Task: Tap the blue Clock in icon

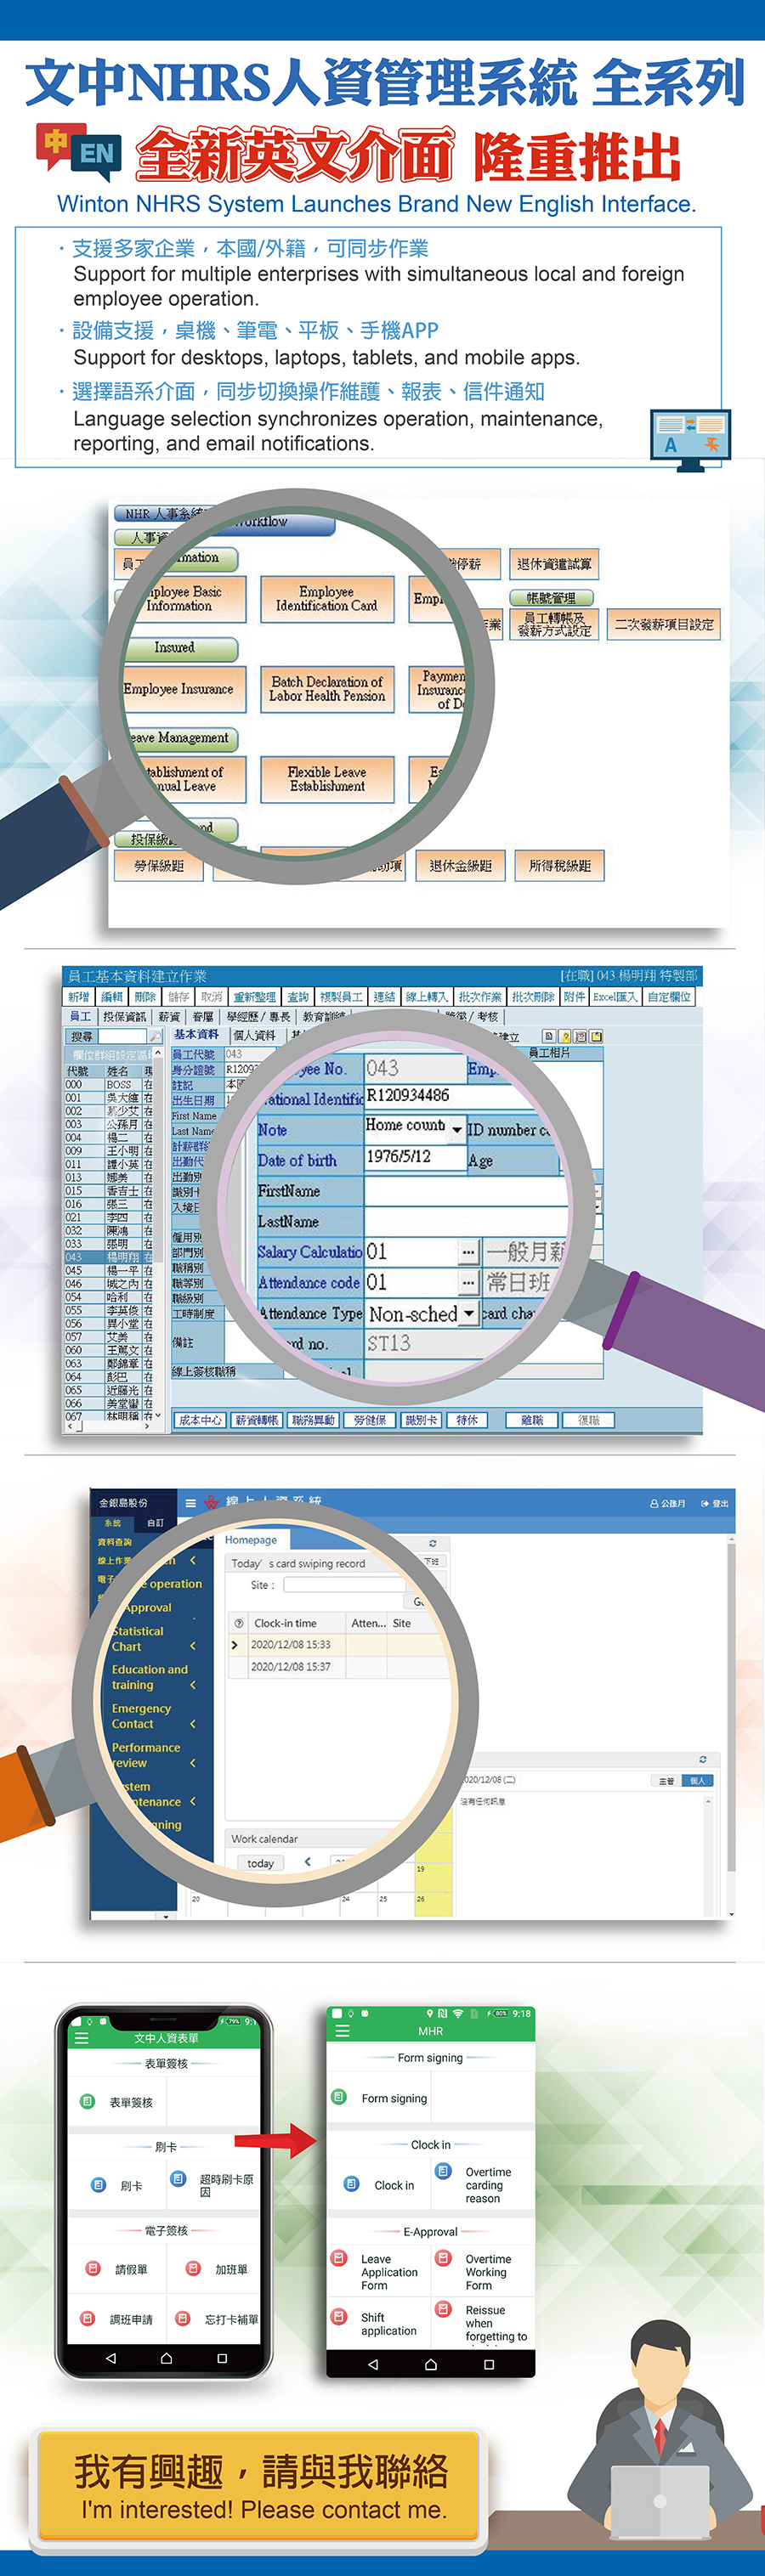Action: (351, 2184)
